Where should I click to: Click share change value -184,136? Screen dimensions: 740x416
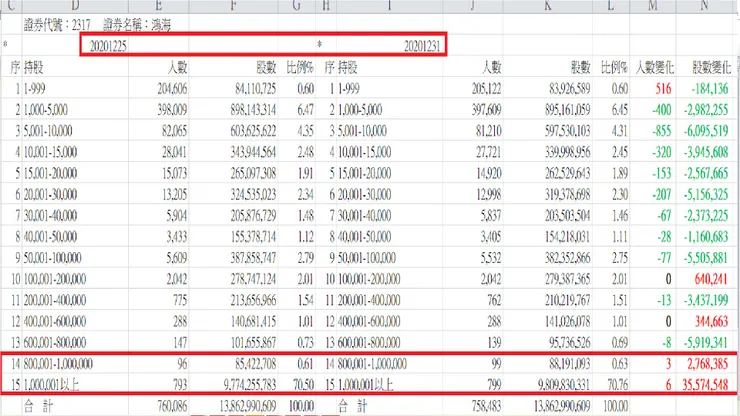710,89
